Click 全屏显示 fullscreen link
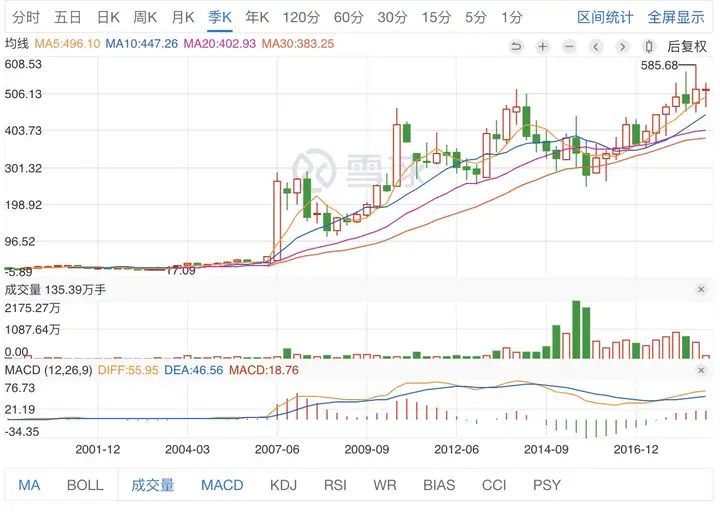 676,17
